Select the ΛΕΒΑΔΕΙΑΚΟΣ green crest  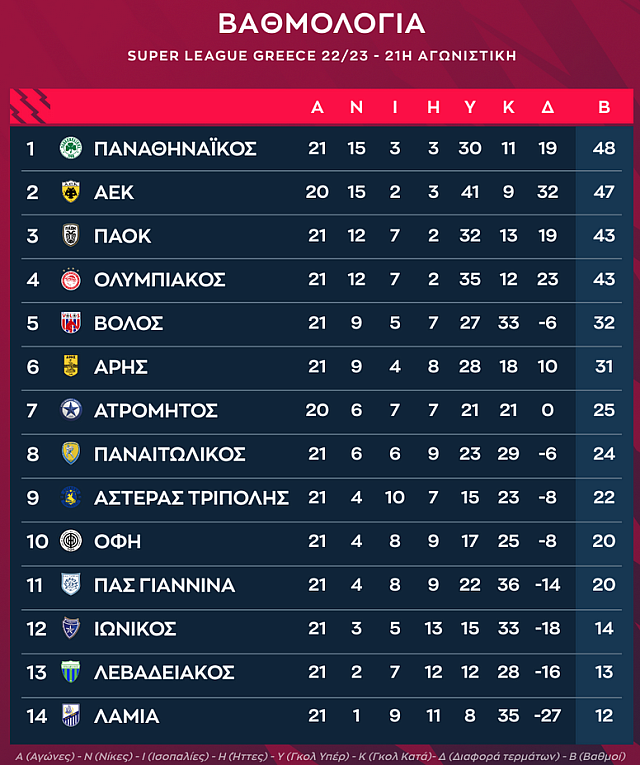(x=71, y=672)
